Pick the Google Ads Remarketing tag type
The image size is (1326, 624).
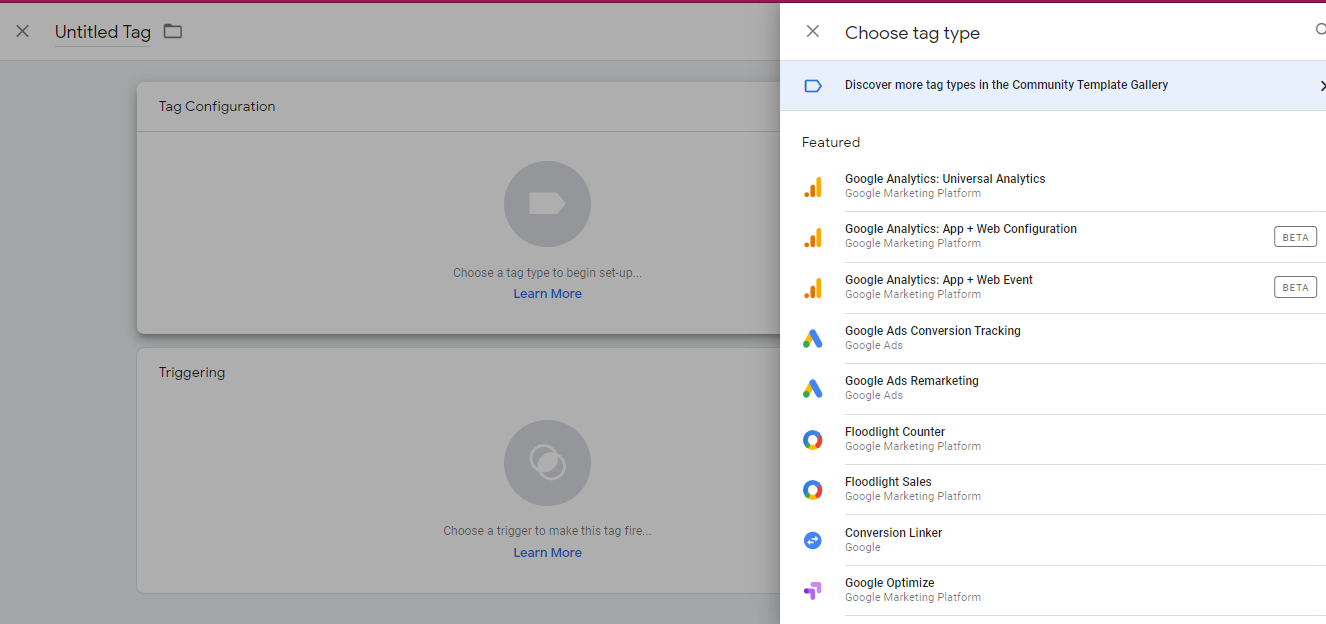911,386
